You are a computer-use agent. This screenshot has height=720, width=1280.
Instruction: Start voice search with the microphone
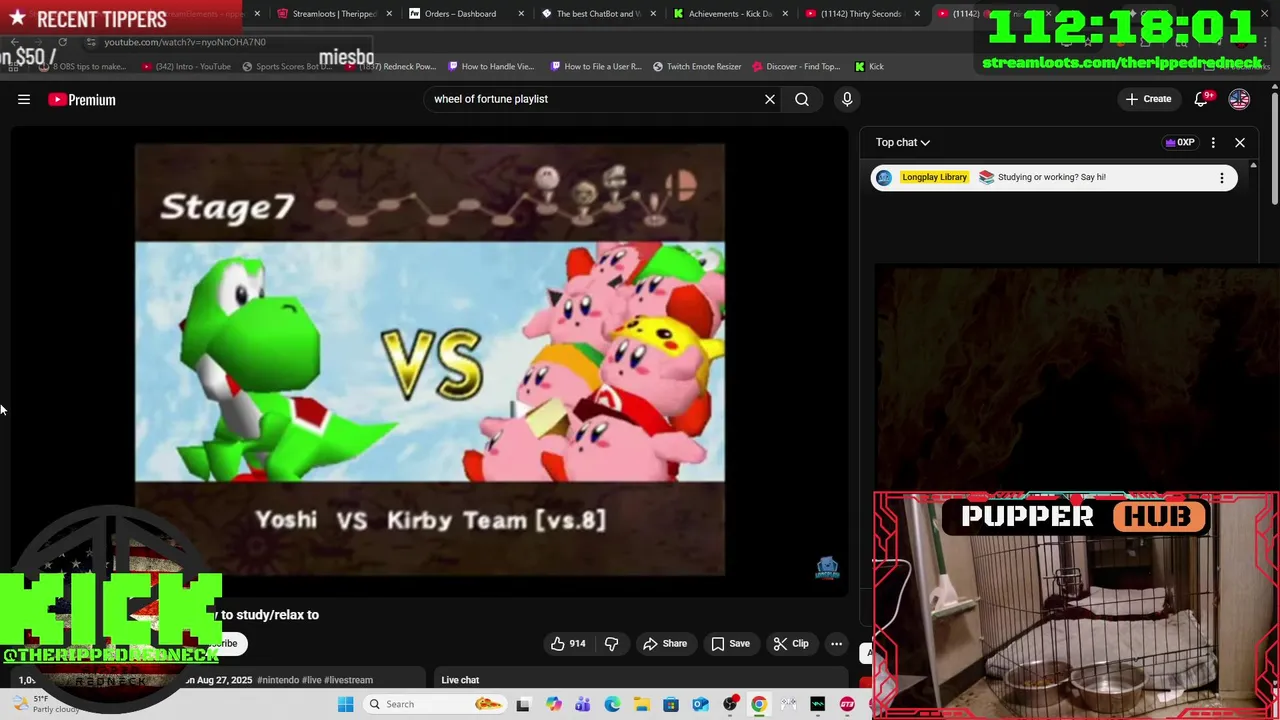[847, 99]
